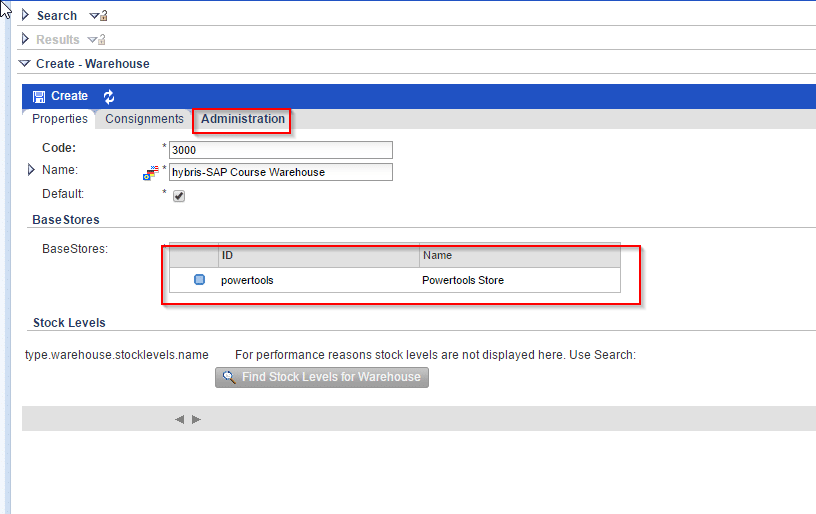Viewport: 816px width, 514px height.
Task: Click Find Stock Levels for Warehouse button
Action: tap(322, 377)
